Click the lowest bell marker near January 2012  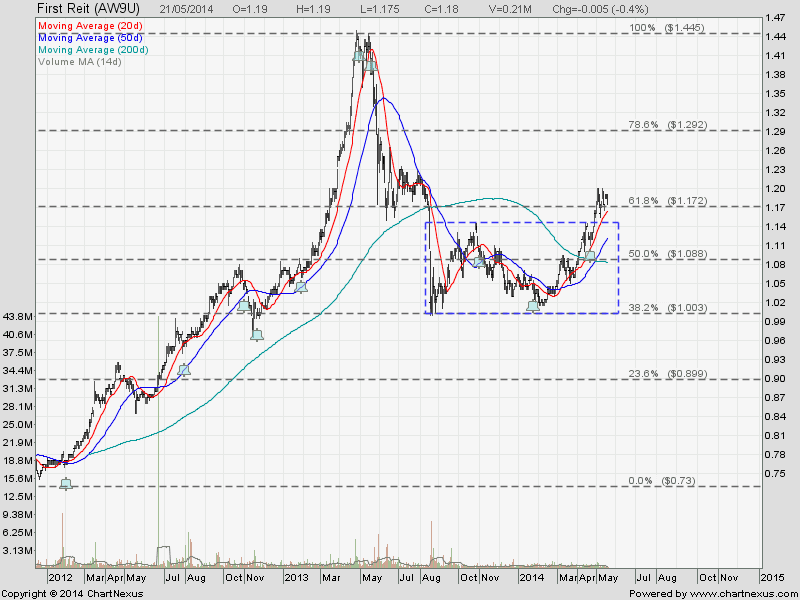[x=66, y=484]
